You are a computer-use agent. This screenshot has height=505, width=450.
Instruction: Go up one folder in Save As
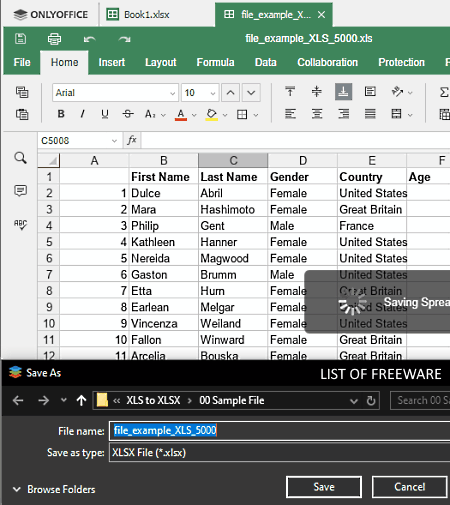pos(81,400)
